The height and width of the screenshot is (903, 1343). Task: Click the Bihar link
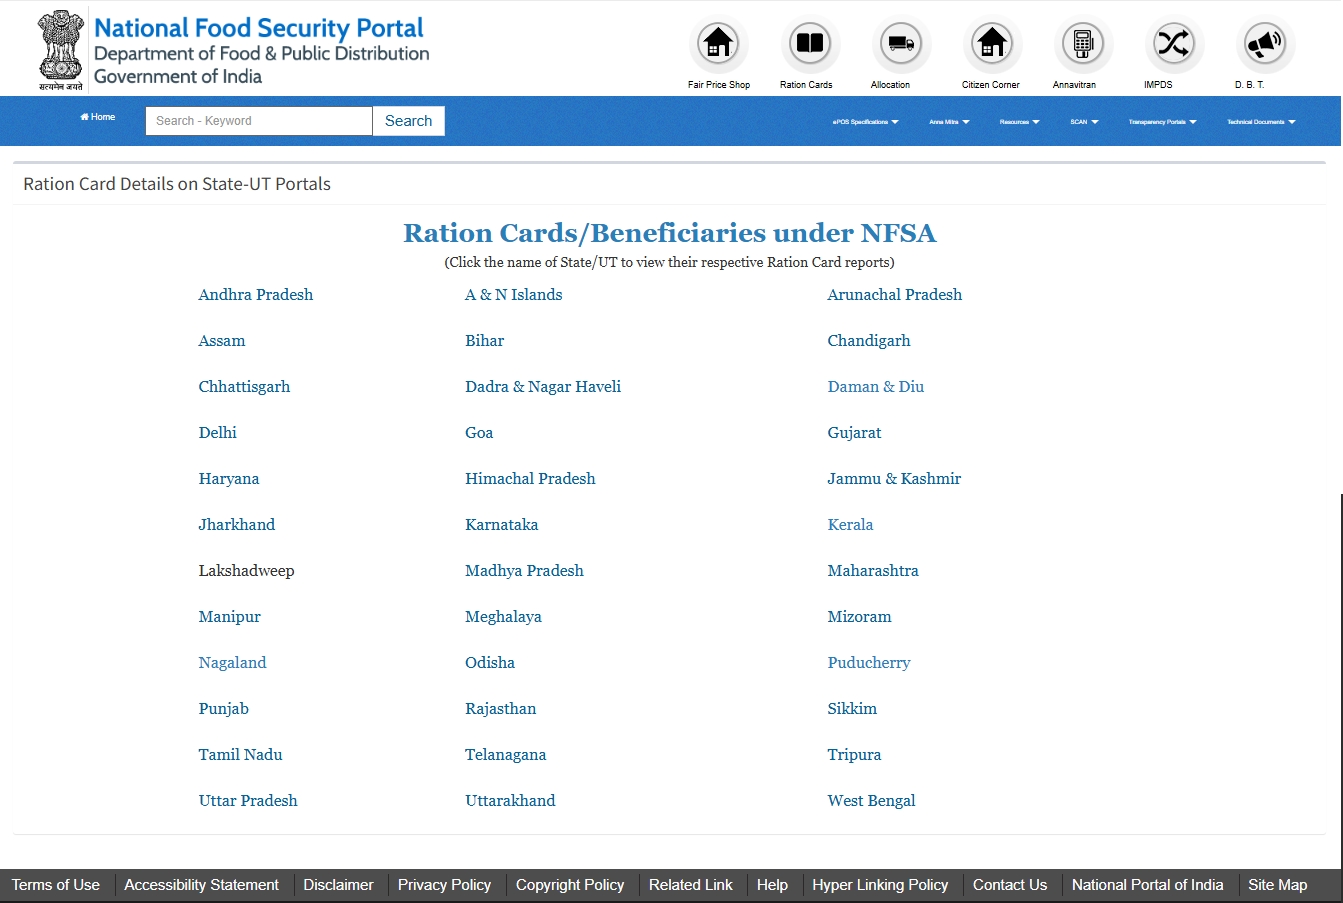coord(485,341)
